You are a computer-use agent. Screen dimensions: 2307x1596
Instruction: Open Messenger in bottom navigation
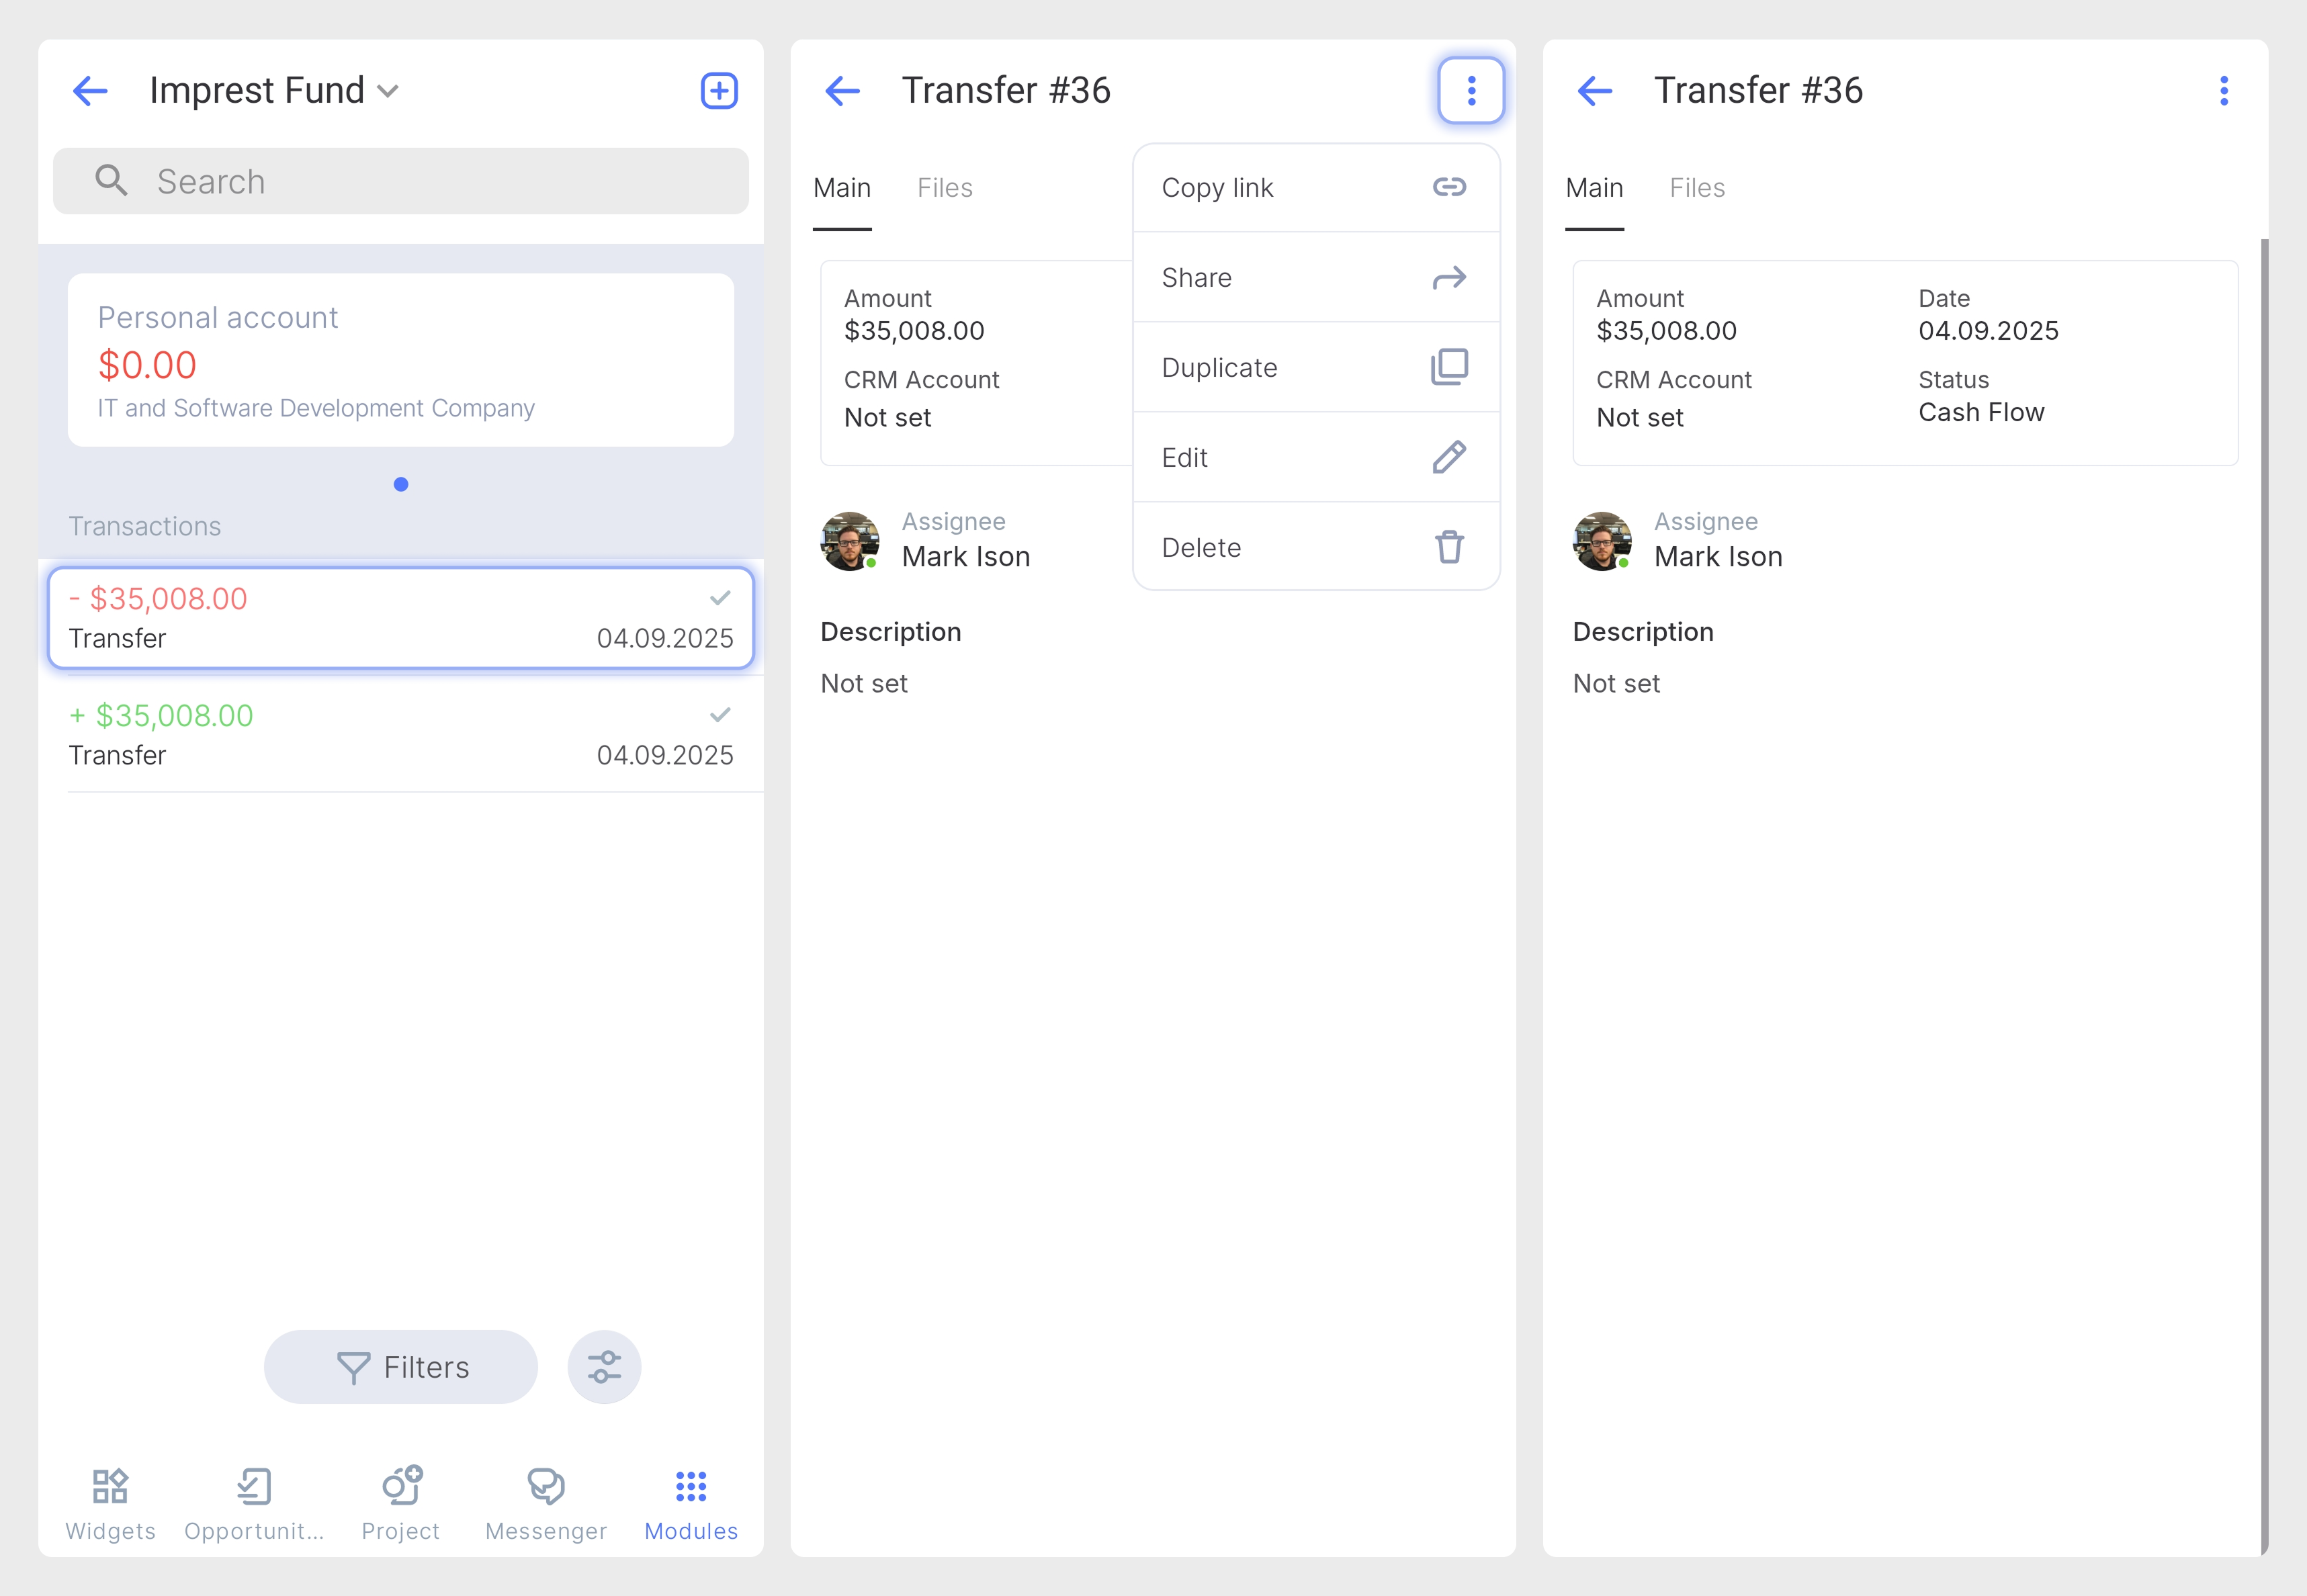click(546, 1505)
